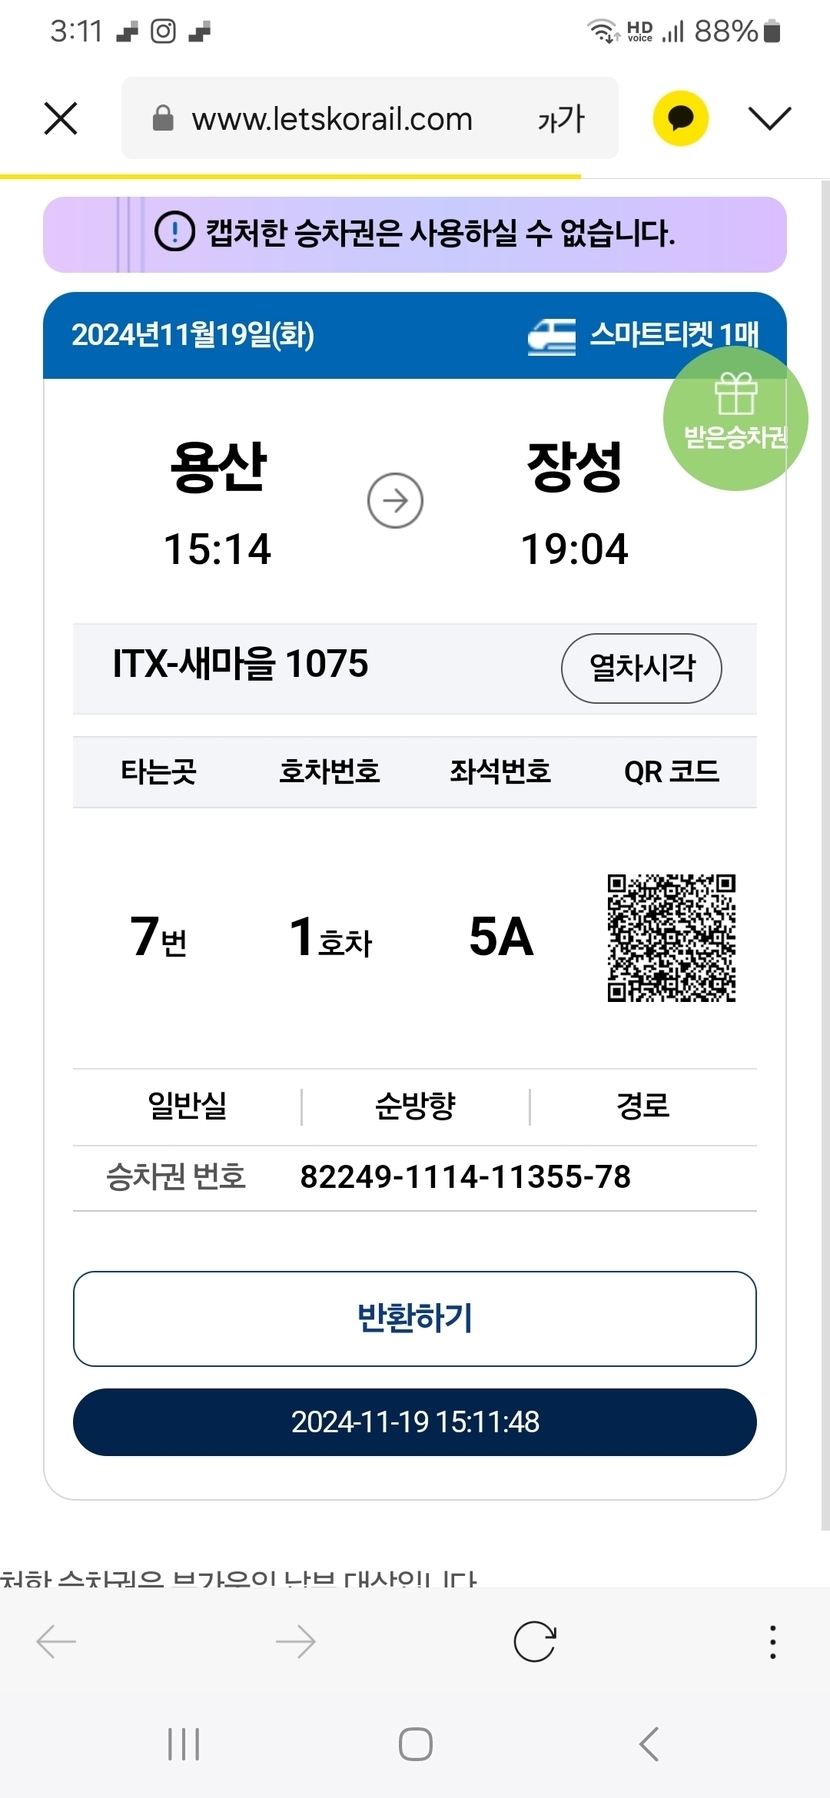Tap the 경로 route label
The height and width of the screenshot is (1798, 830).
pos(642,1106)
